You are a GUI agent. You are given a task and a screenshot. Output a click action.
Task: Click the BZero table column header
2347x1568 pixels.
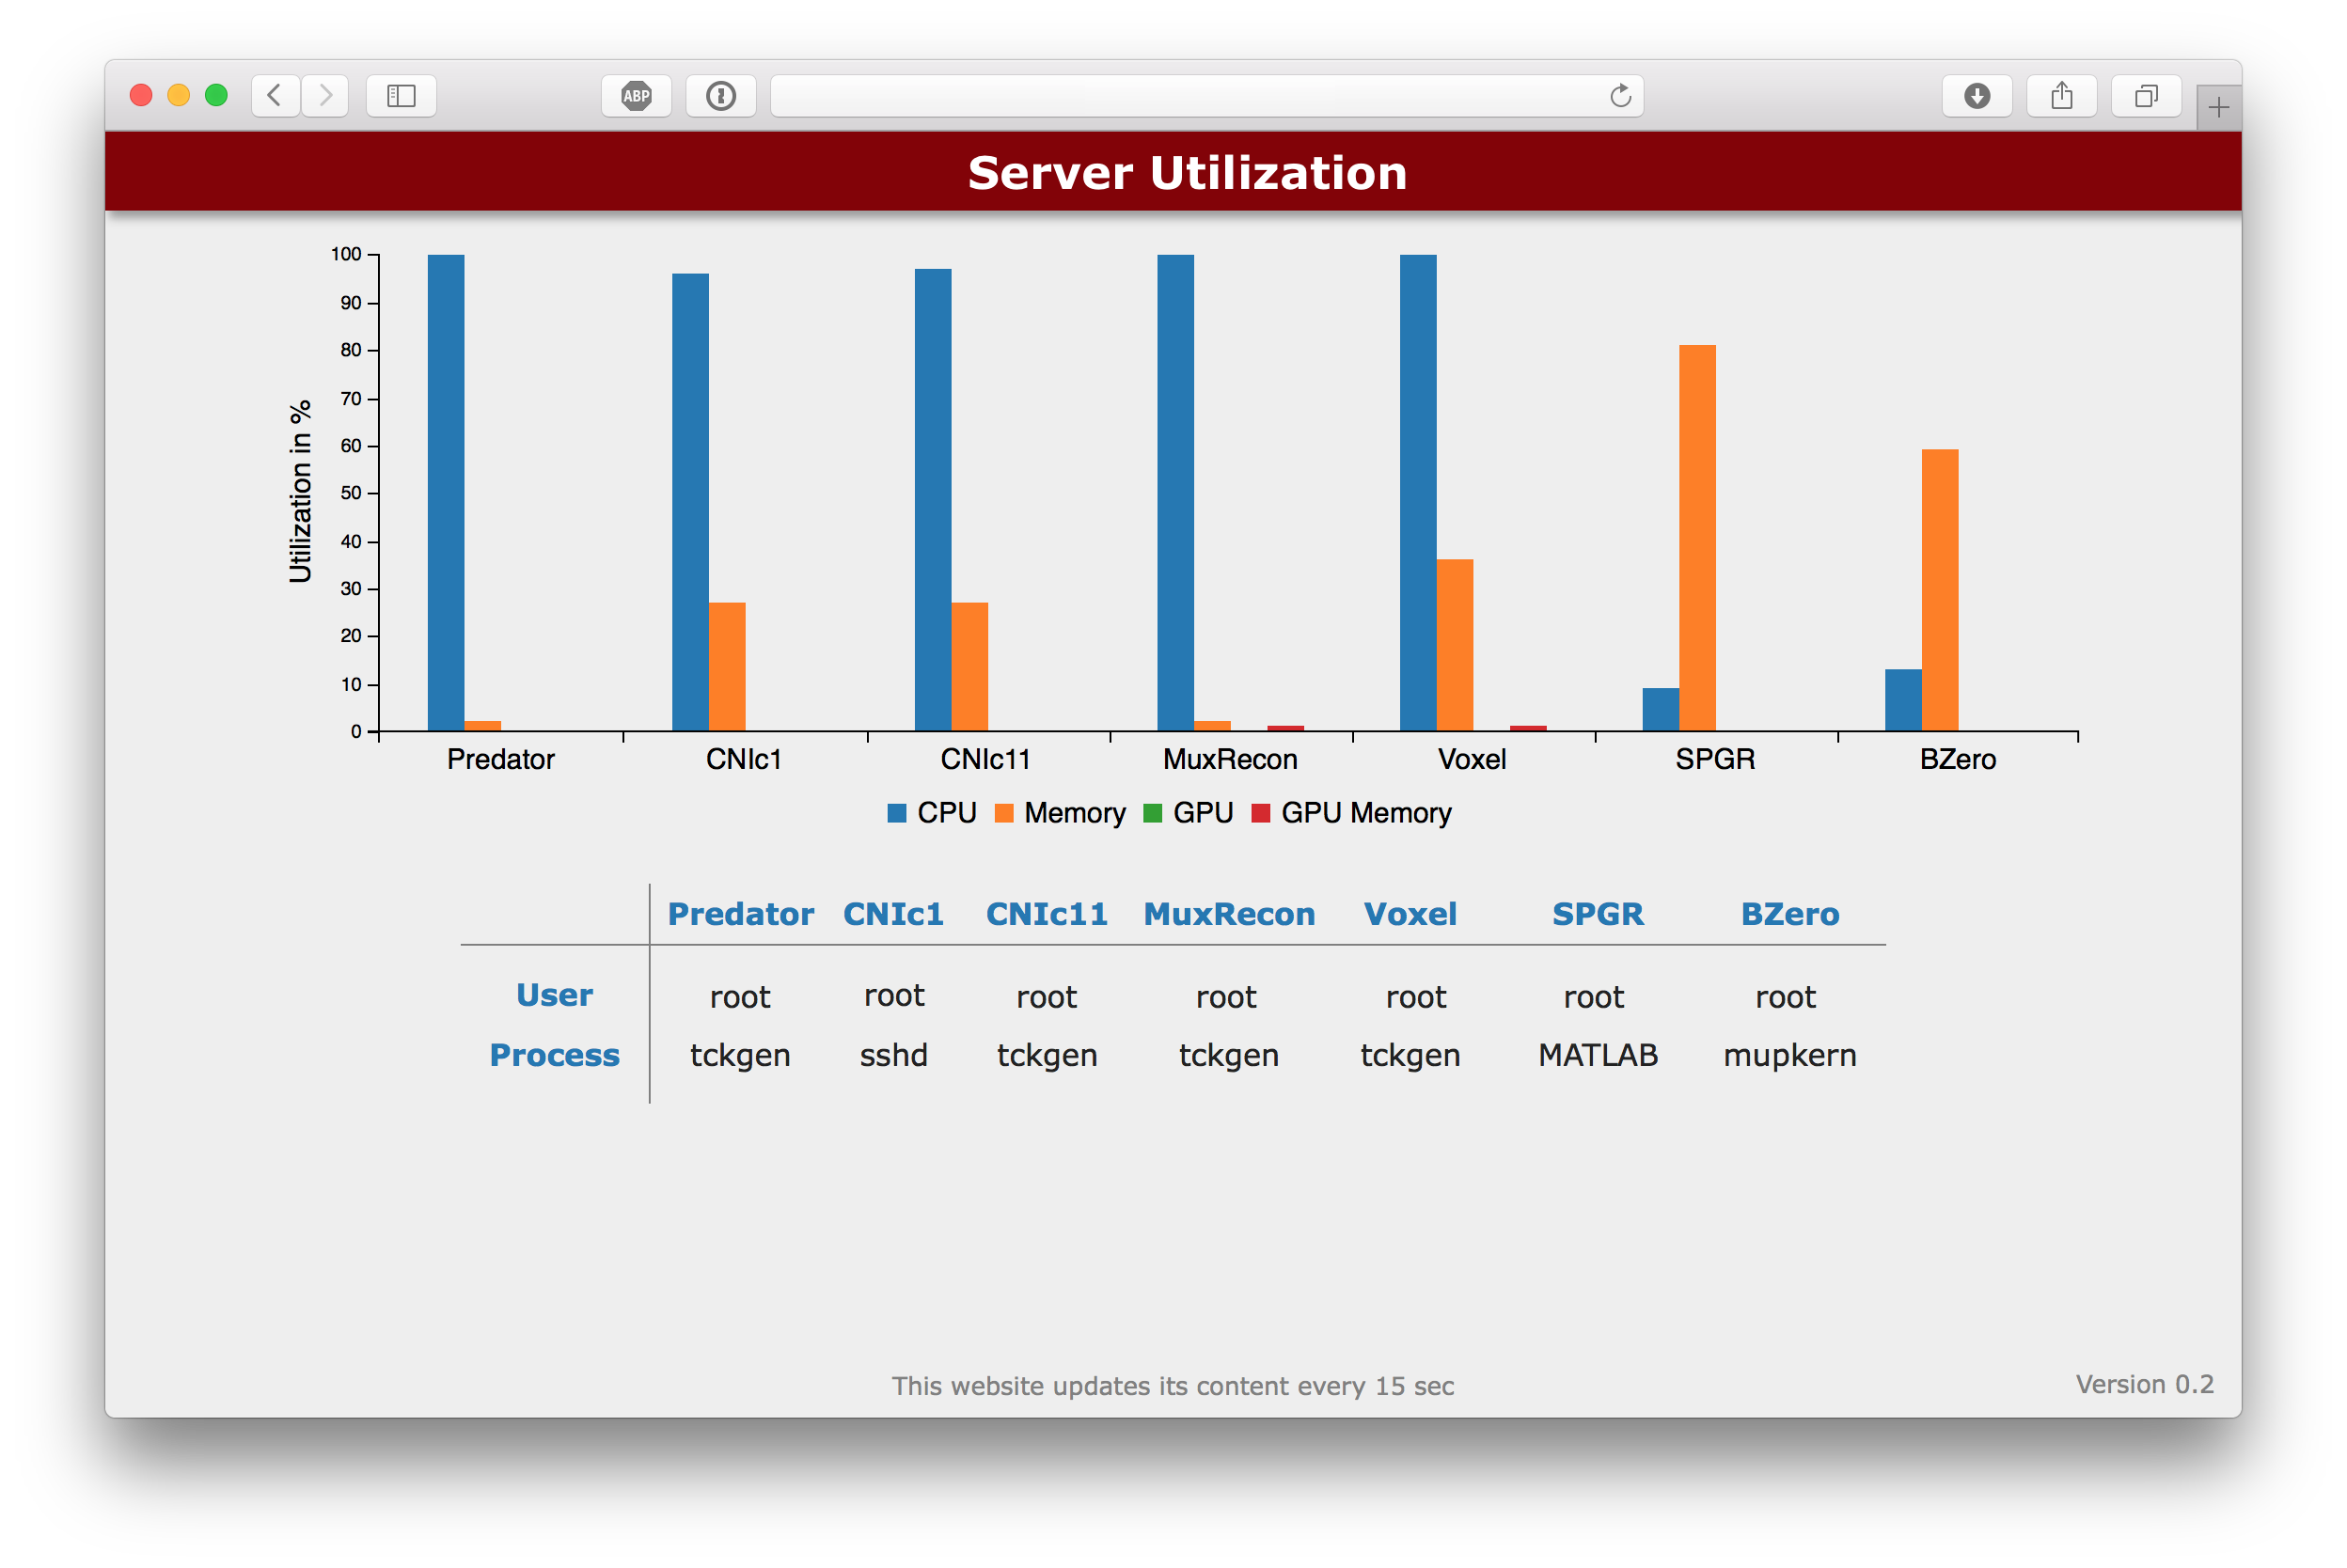[1789, 914]
